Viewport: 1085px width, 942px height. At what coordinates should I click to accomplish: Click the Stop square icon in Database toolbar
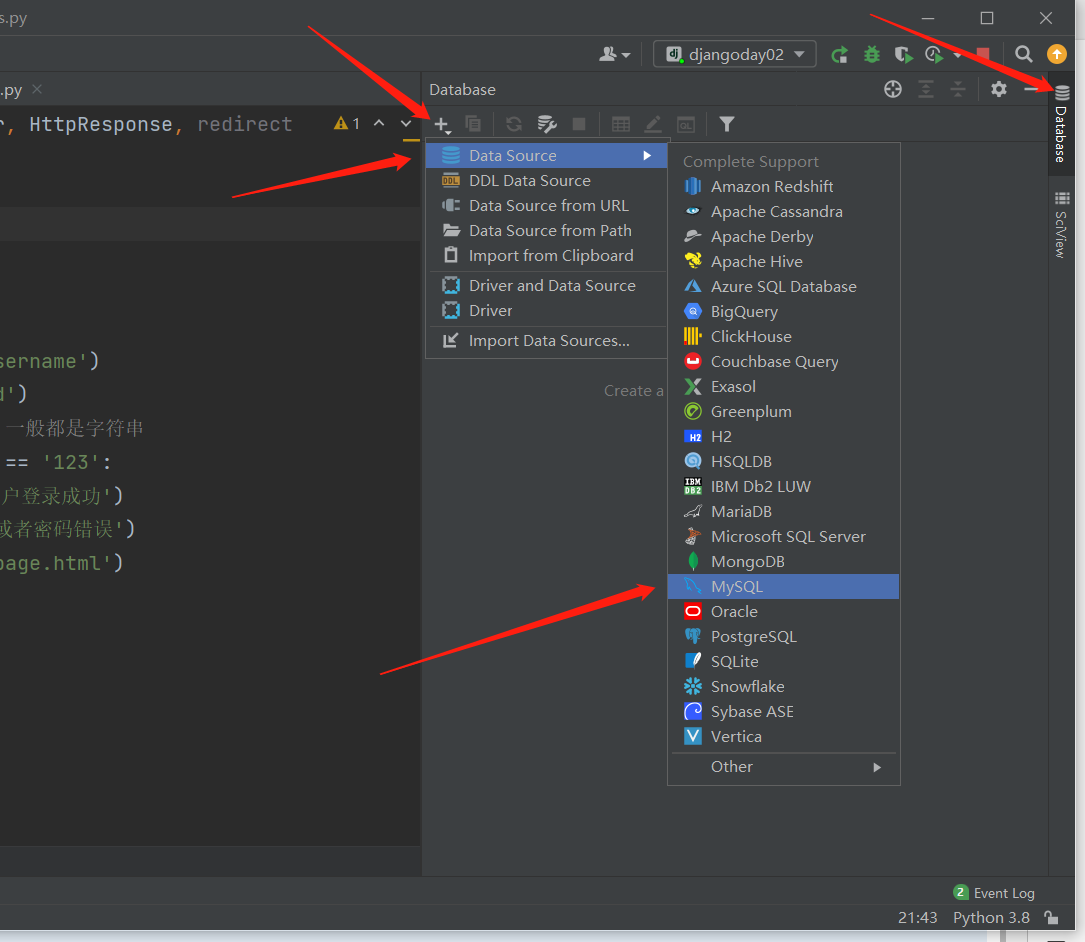point(579,124)
